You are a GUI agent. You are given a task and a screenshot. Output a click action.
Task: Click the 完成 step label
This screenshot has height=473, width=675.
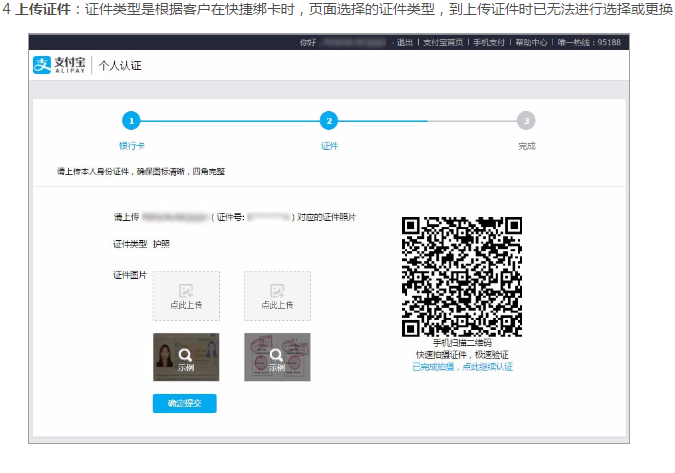pos(526,146)
